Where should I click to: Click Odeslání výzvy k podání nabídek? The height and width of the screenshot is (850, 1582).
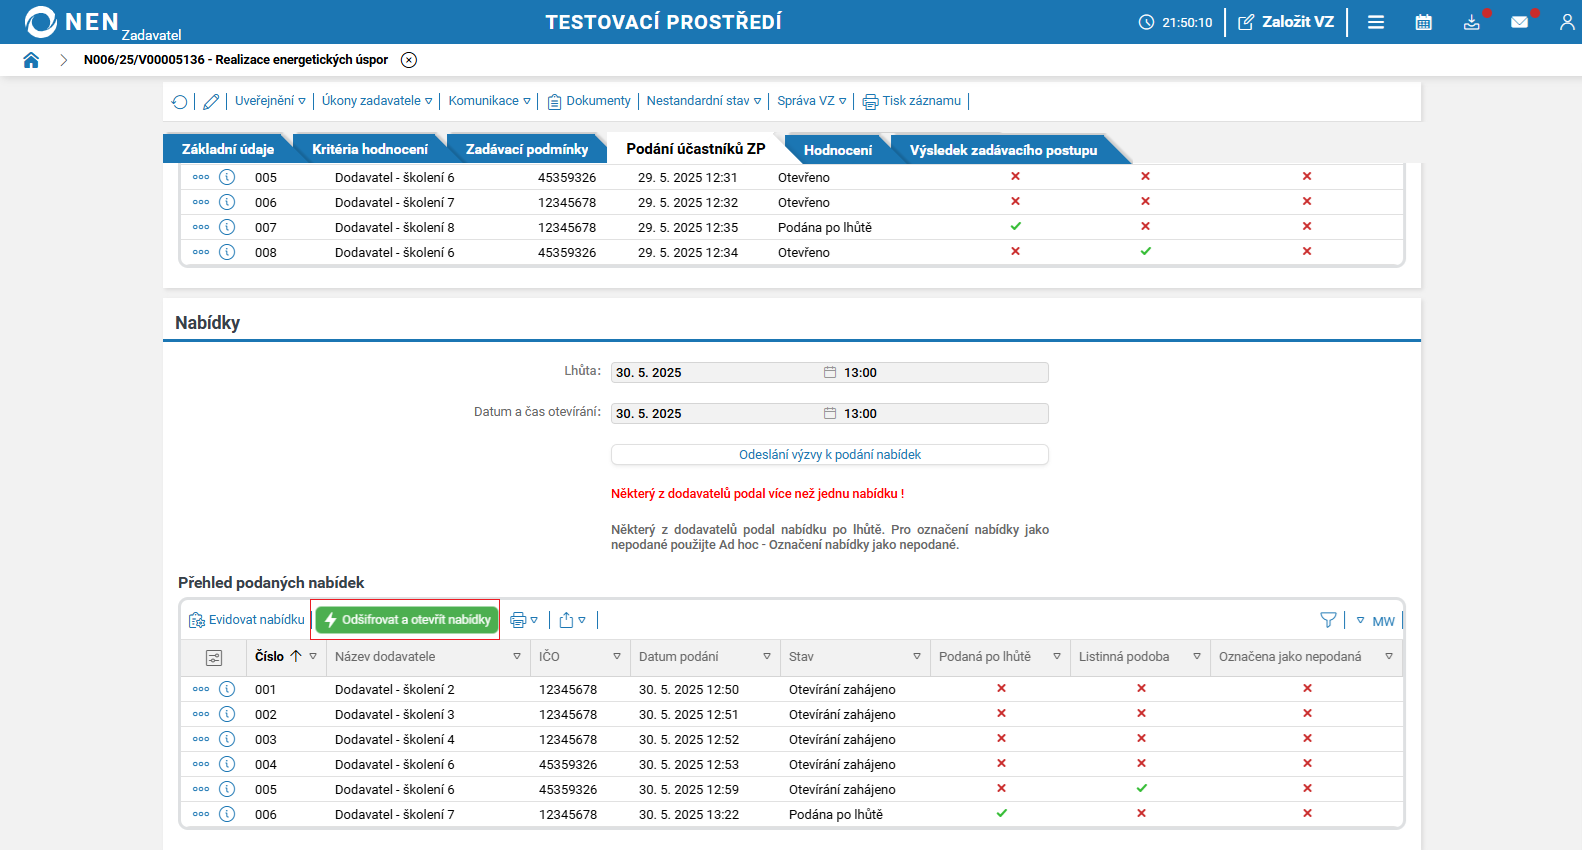point(829,455)
